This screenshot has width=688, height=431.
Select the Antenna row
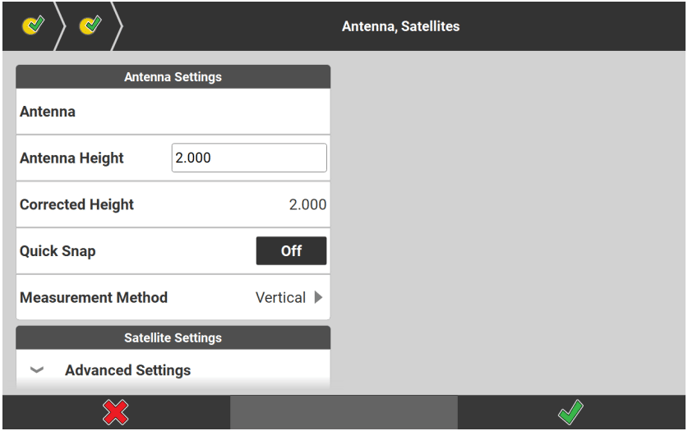pos(173,112)
